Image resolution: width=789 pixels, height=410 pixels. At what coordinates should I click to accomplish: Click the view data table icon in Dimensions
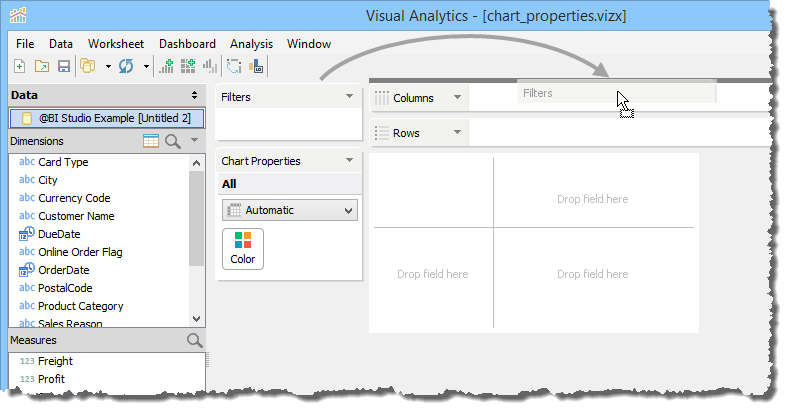[x=151, y=142]
